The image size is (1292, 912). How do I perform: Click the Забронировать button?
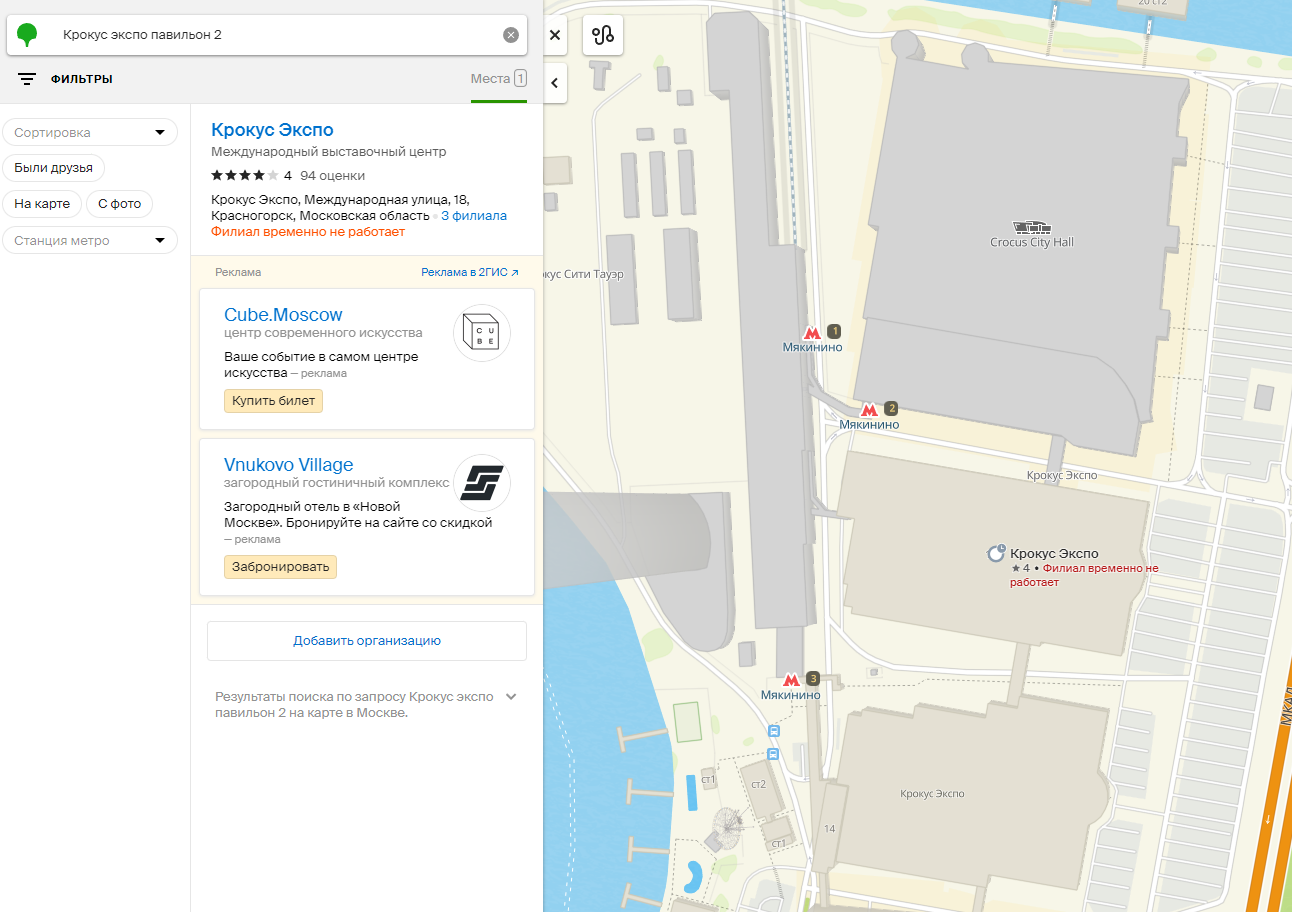(x=280, y=567)
